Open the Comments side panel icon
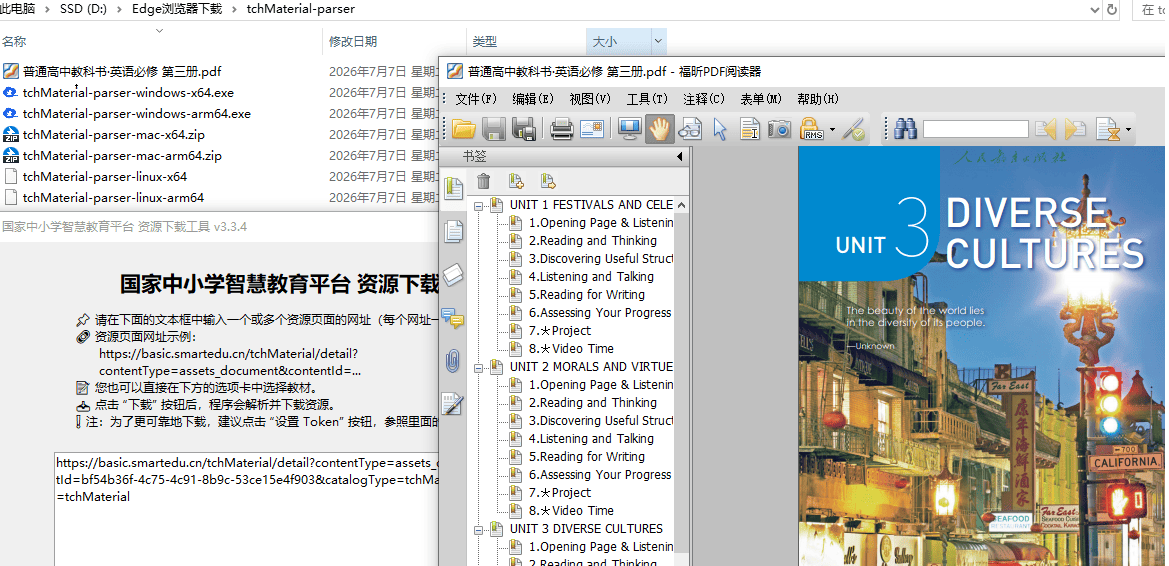 pos(453,318)
